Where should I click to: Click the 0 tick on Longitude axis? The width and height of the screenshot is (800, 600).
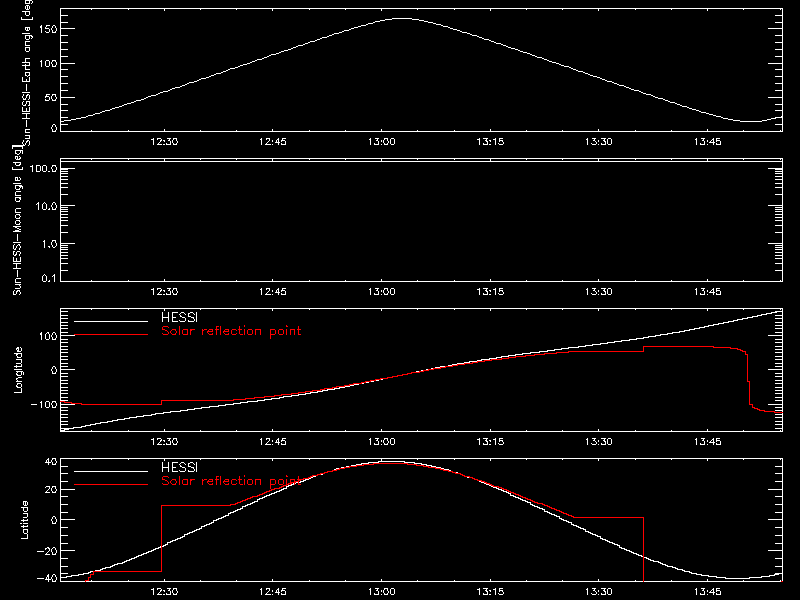[54, 370]
